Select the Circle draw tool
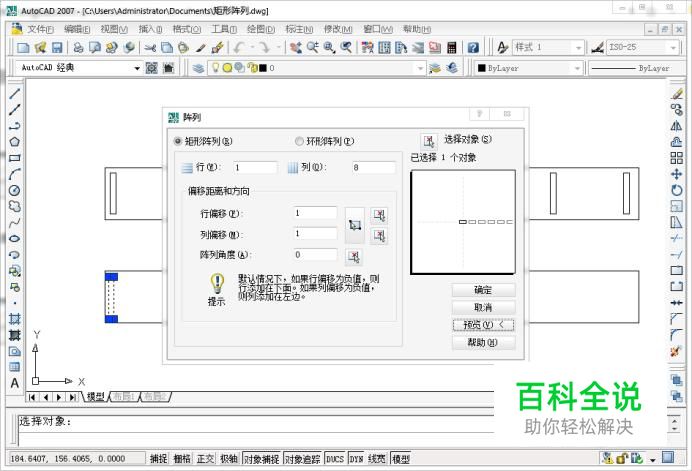Image resolution: width=692 pixels, height=471 pixels. 15,190
